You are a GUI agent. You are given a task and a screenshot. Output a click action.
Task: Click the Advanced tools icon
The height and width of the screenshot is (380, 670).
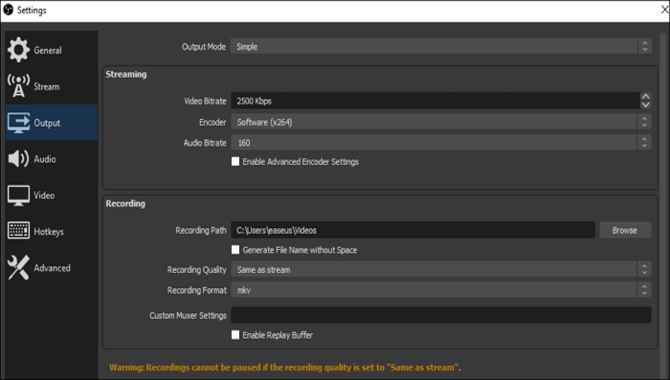click(x=18, y=268)
